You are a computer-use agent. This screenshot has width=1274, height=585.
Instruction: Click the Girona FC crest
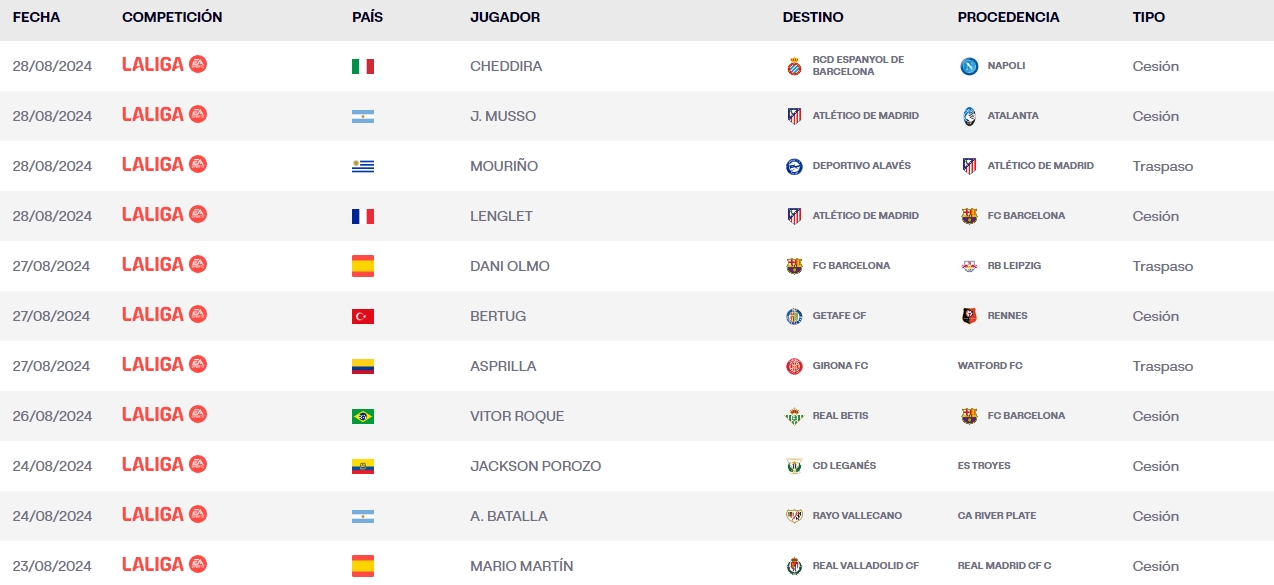[x=794, y=366]
